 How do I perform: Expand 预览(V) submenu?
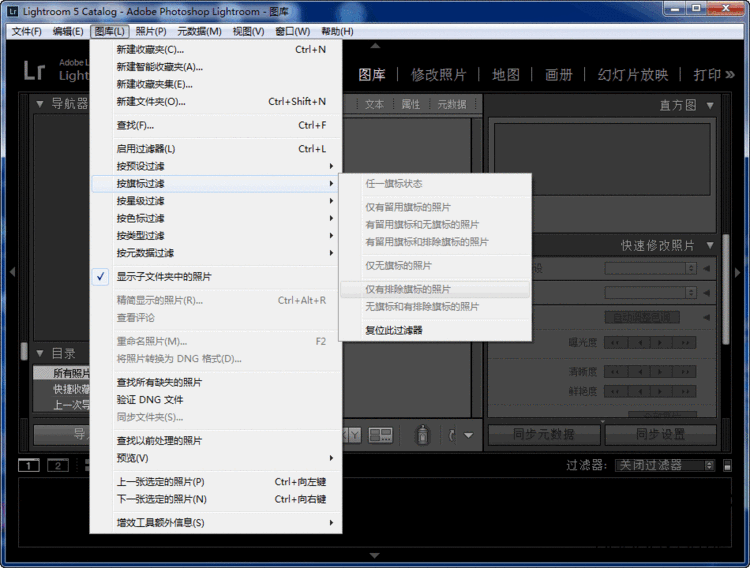coord(216,458)
